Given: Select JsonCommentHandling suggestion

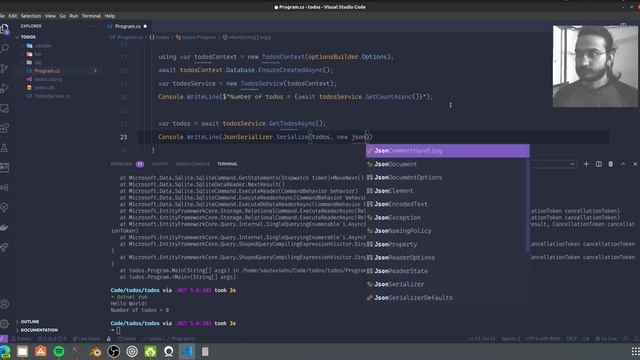Looking at the screenshot, I should (447, 151).
